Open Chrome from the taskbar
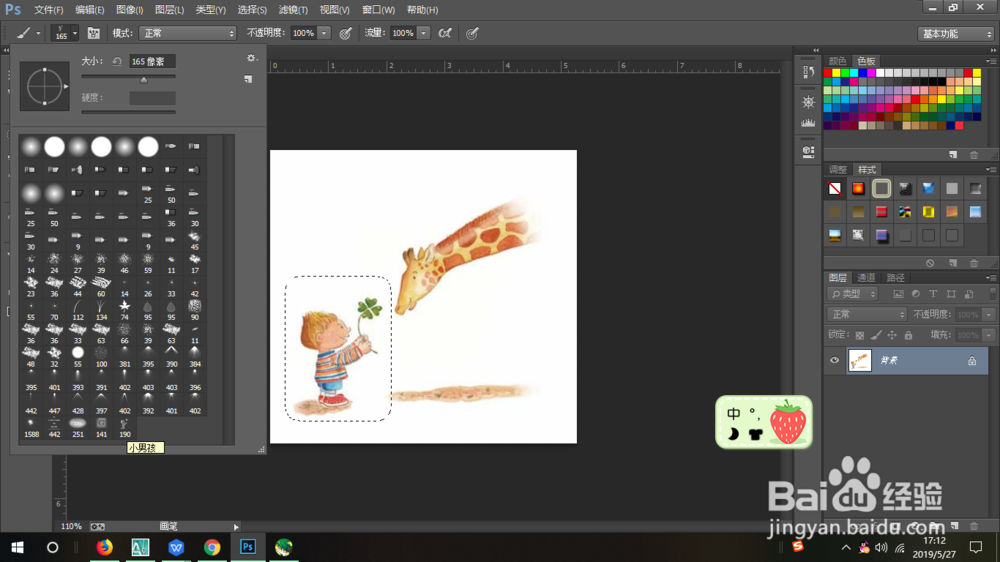Screen dimensions: 1000x562 click(x=212, y=547)
